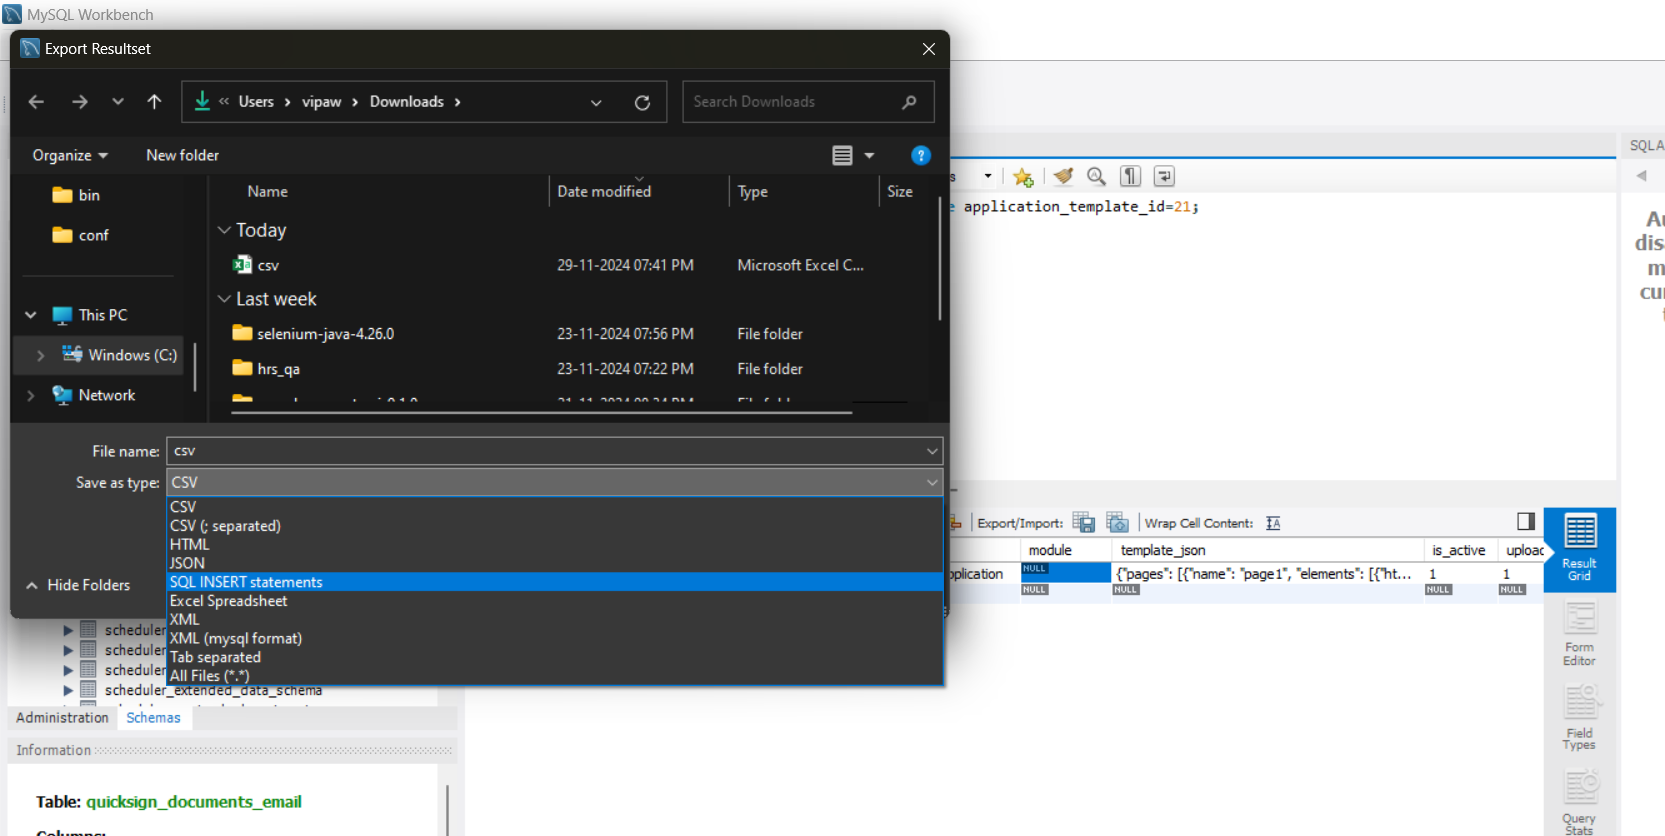The width and height of the screenshot is (1665, 836).
Task: Open address bar previous locations dropdown
Action: pos(596,102)
